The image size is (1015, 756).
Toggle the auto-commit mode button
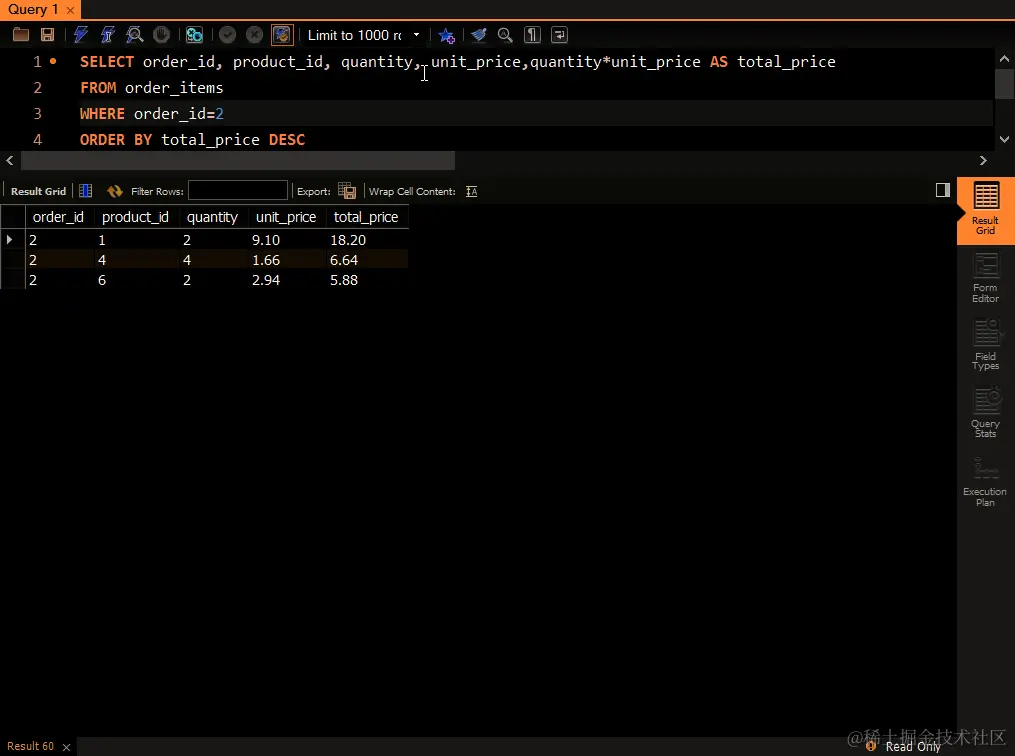point(282,35)
